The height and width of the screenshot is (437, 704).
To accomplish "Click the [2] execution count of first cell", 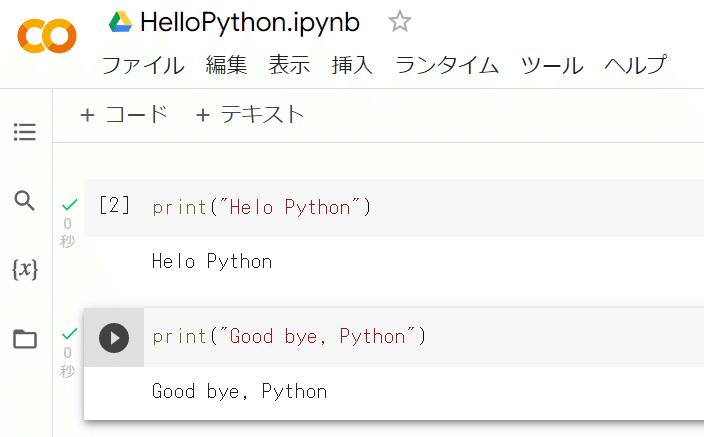I will [x=114, y=206].
